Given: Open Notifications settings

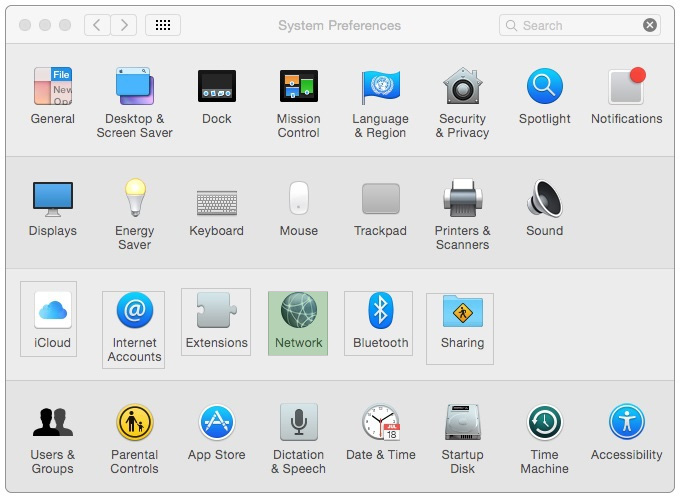Looking at the screenshot, I should pyautogui.click(x=626, y=96).
